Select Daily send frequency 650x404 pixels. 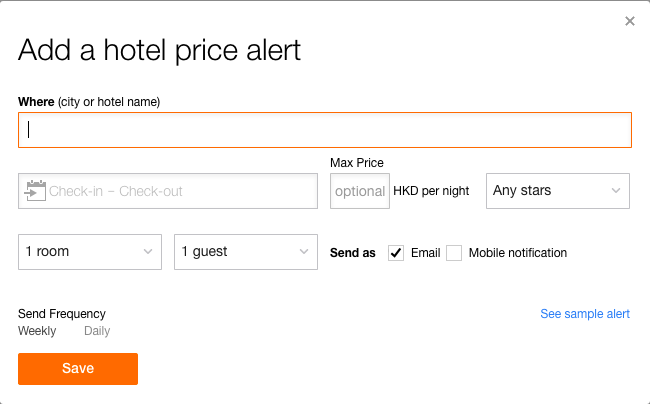[97, 331]
